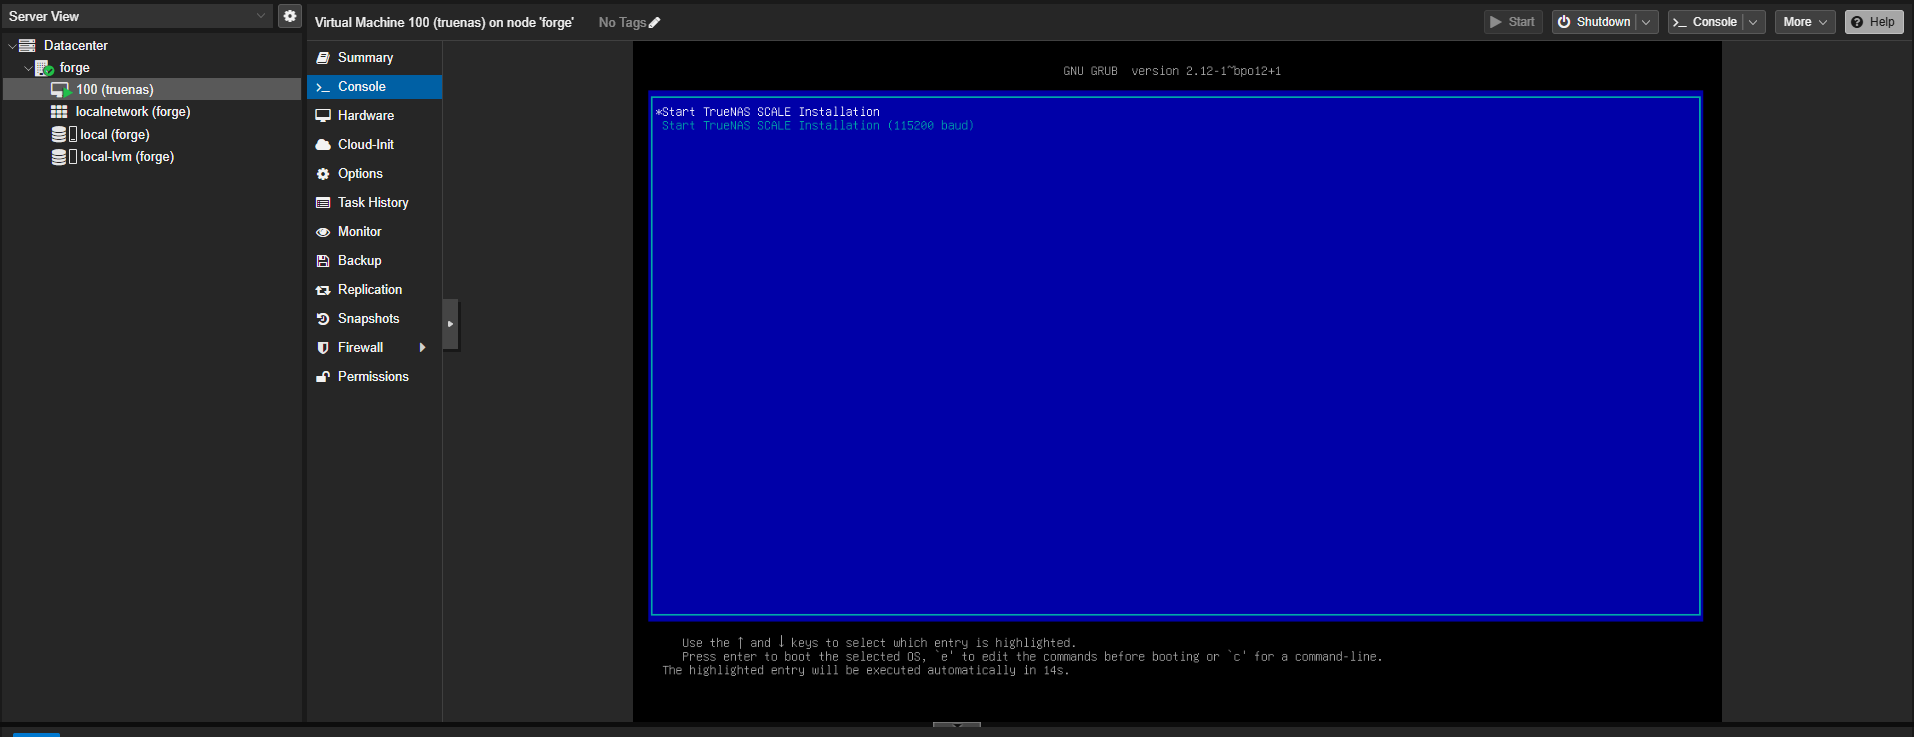
Task: Open the Backup section
Action: 359,261
